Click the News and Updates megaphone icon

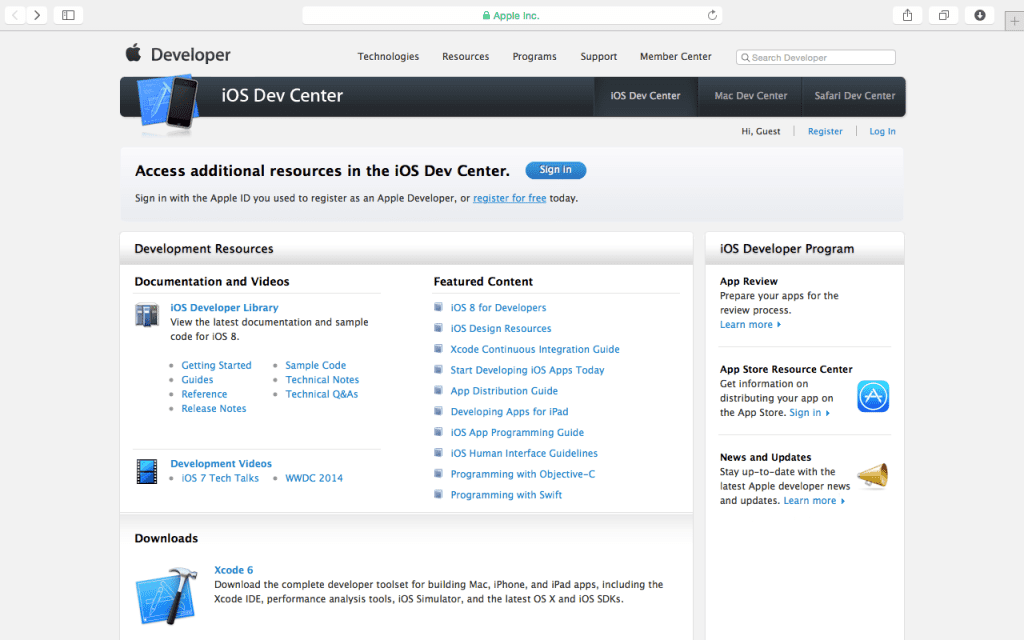pos(873,475)
